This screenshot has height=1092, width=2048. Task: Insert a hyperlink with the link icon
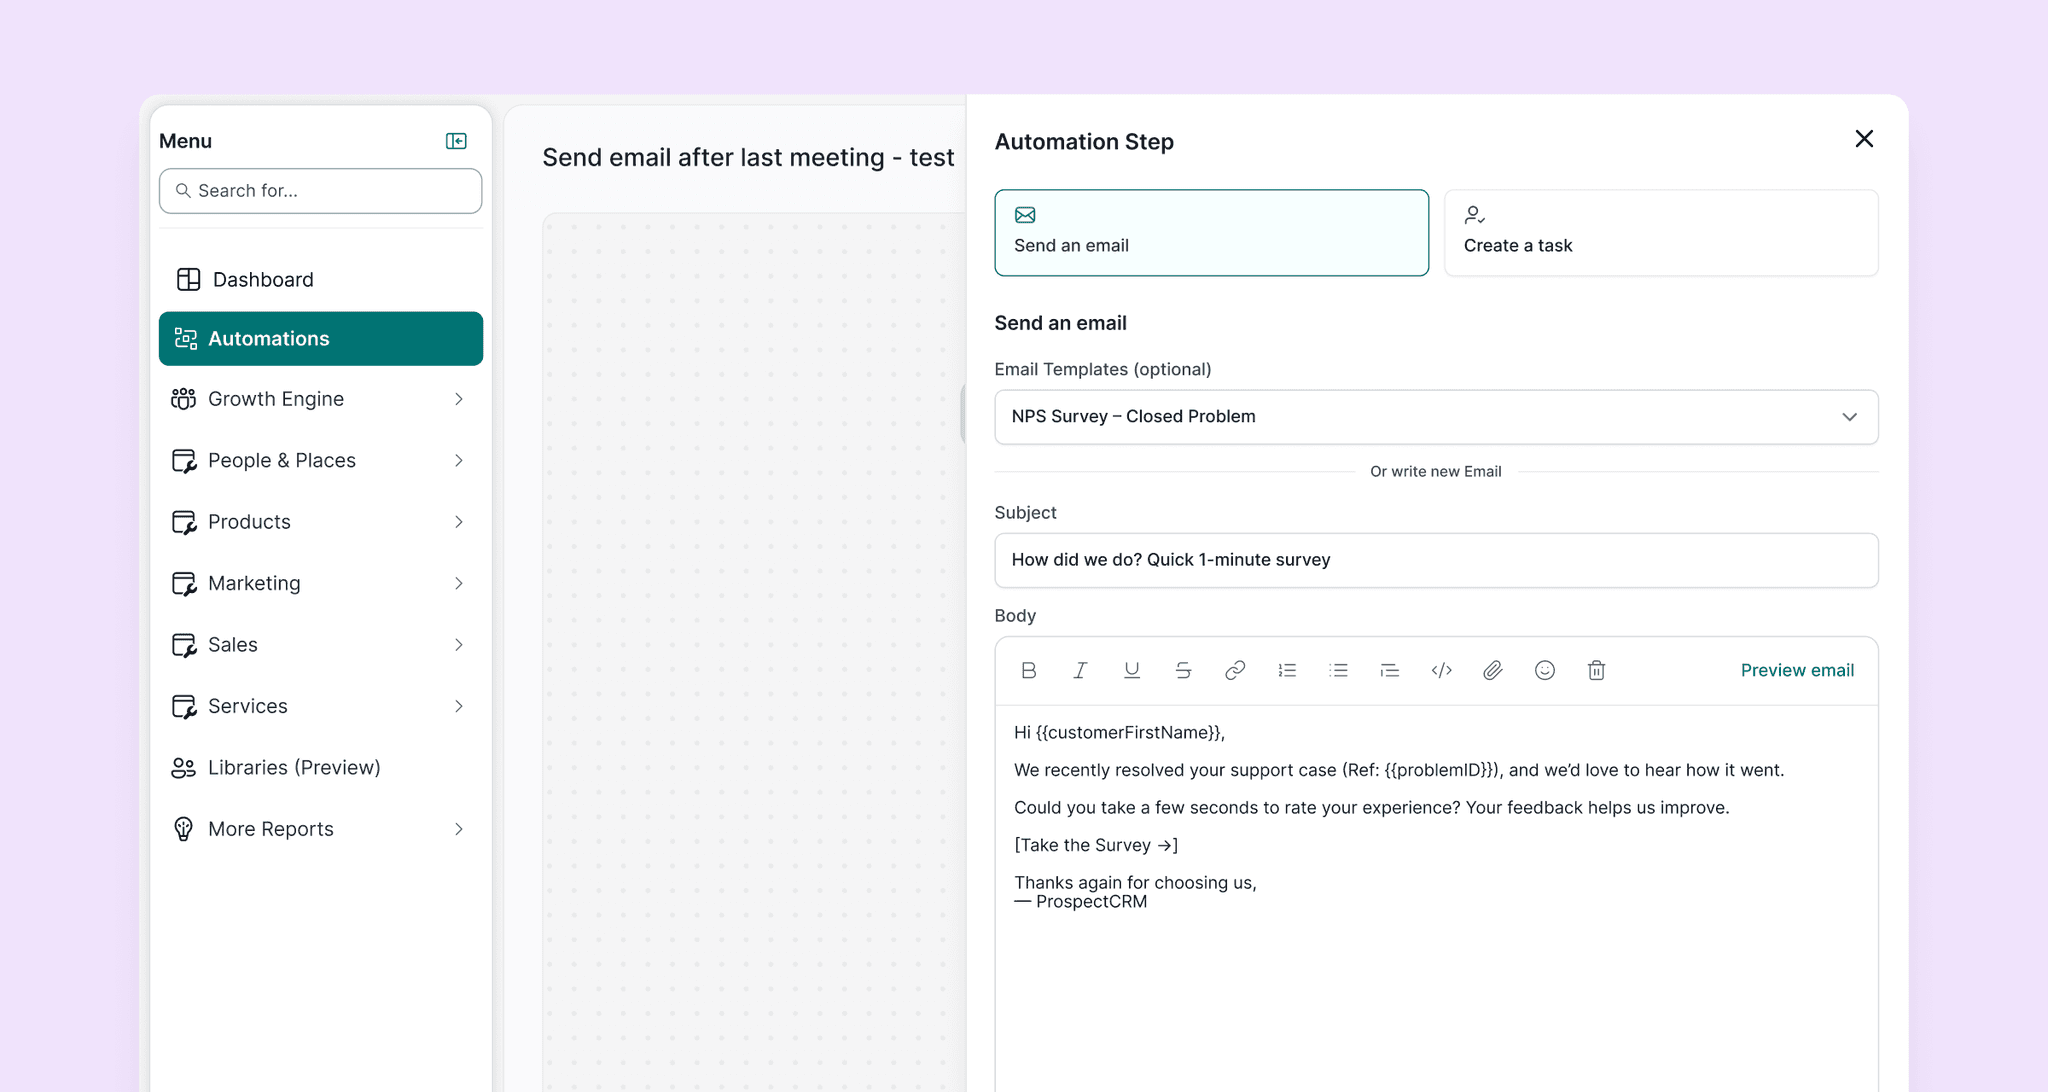pos(1235,670)
